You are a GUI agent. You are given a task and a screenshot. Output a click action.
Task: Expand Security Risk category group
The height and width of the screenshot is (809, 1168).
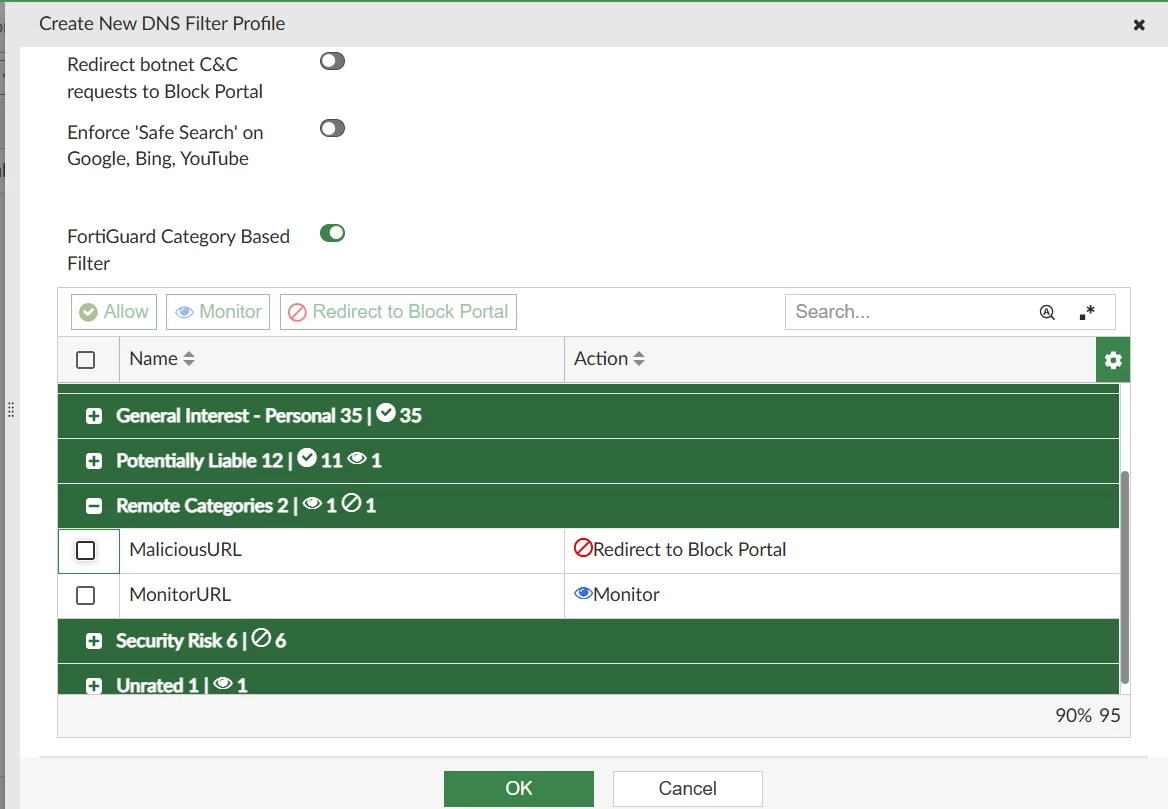[94, 641]
